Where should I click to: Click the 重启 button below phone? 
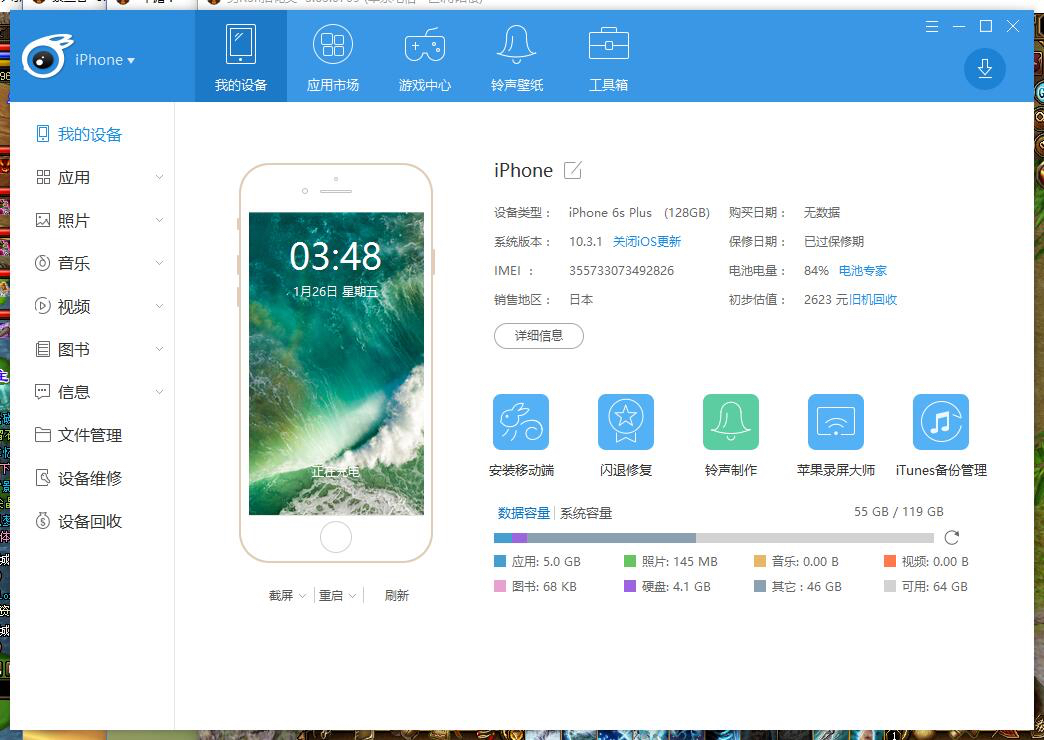[331, 595]
